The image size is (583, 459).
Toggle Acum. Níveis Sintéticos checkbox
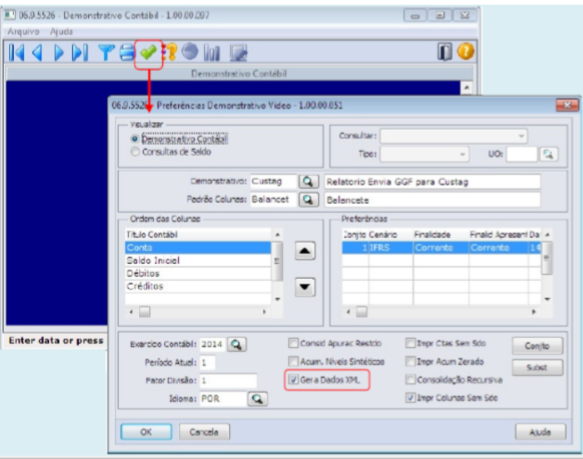point(293,361)
